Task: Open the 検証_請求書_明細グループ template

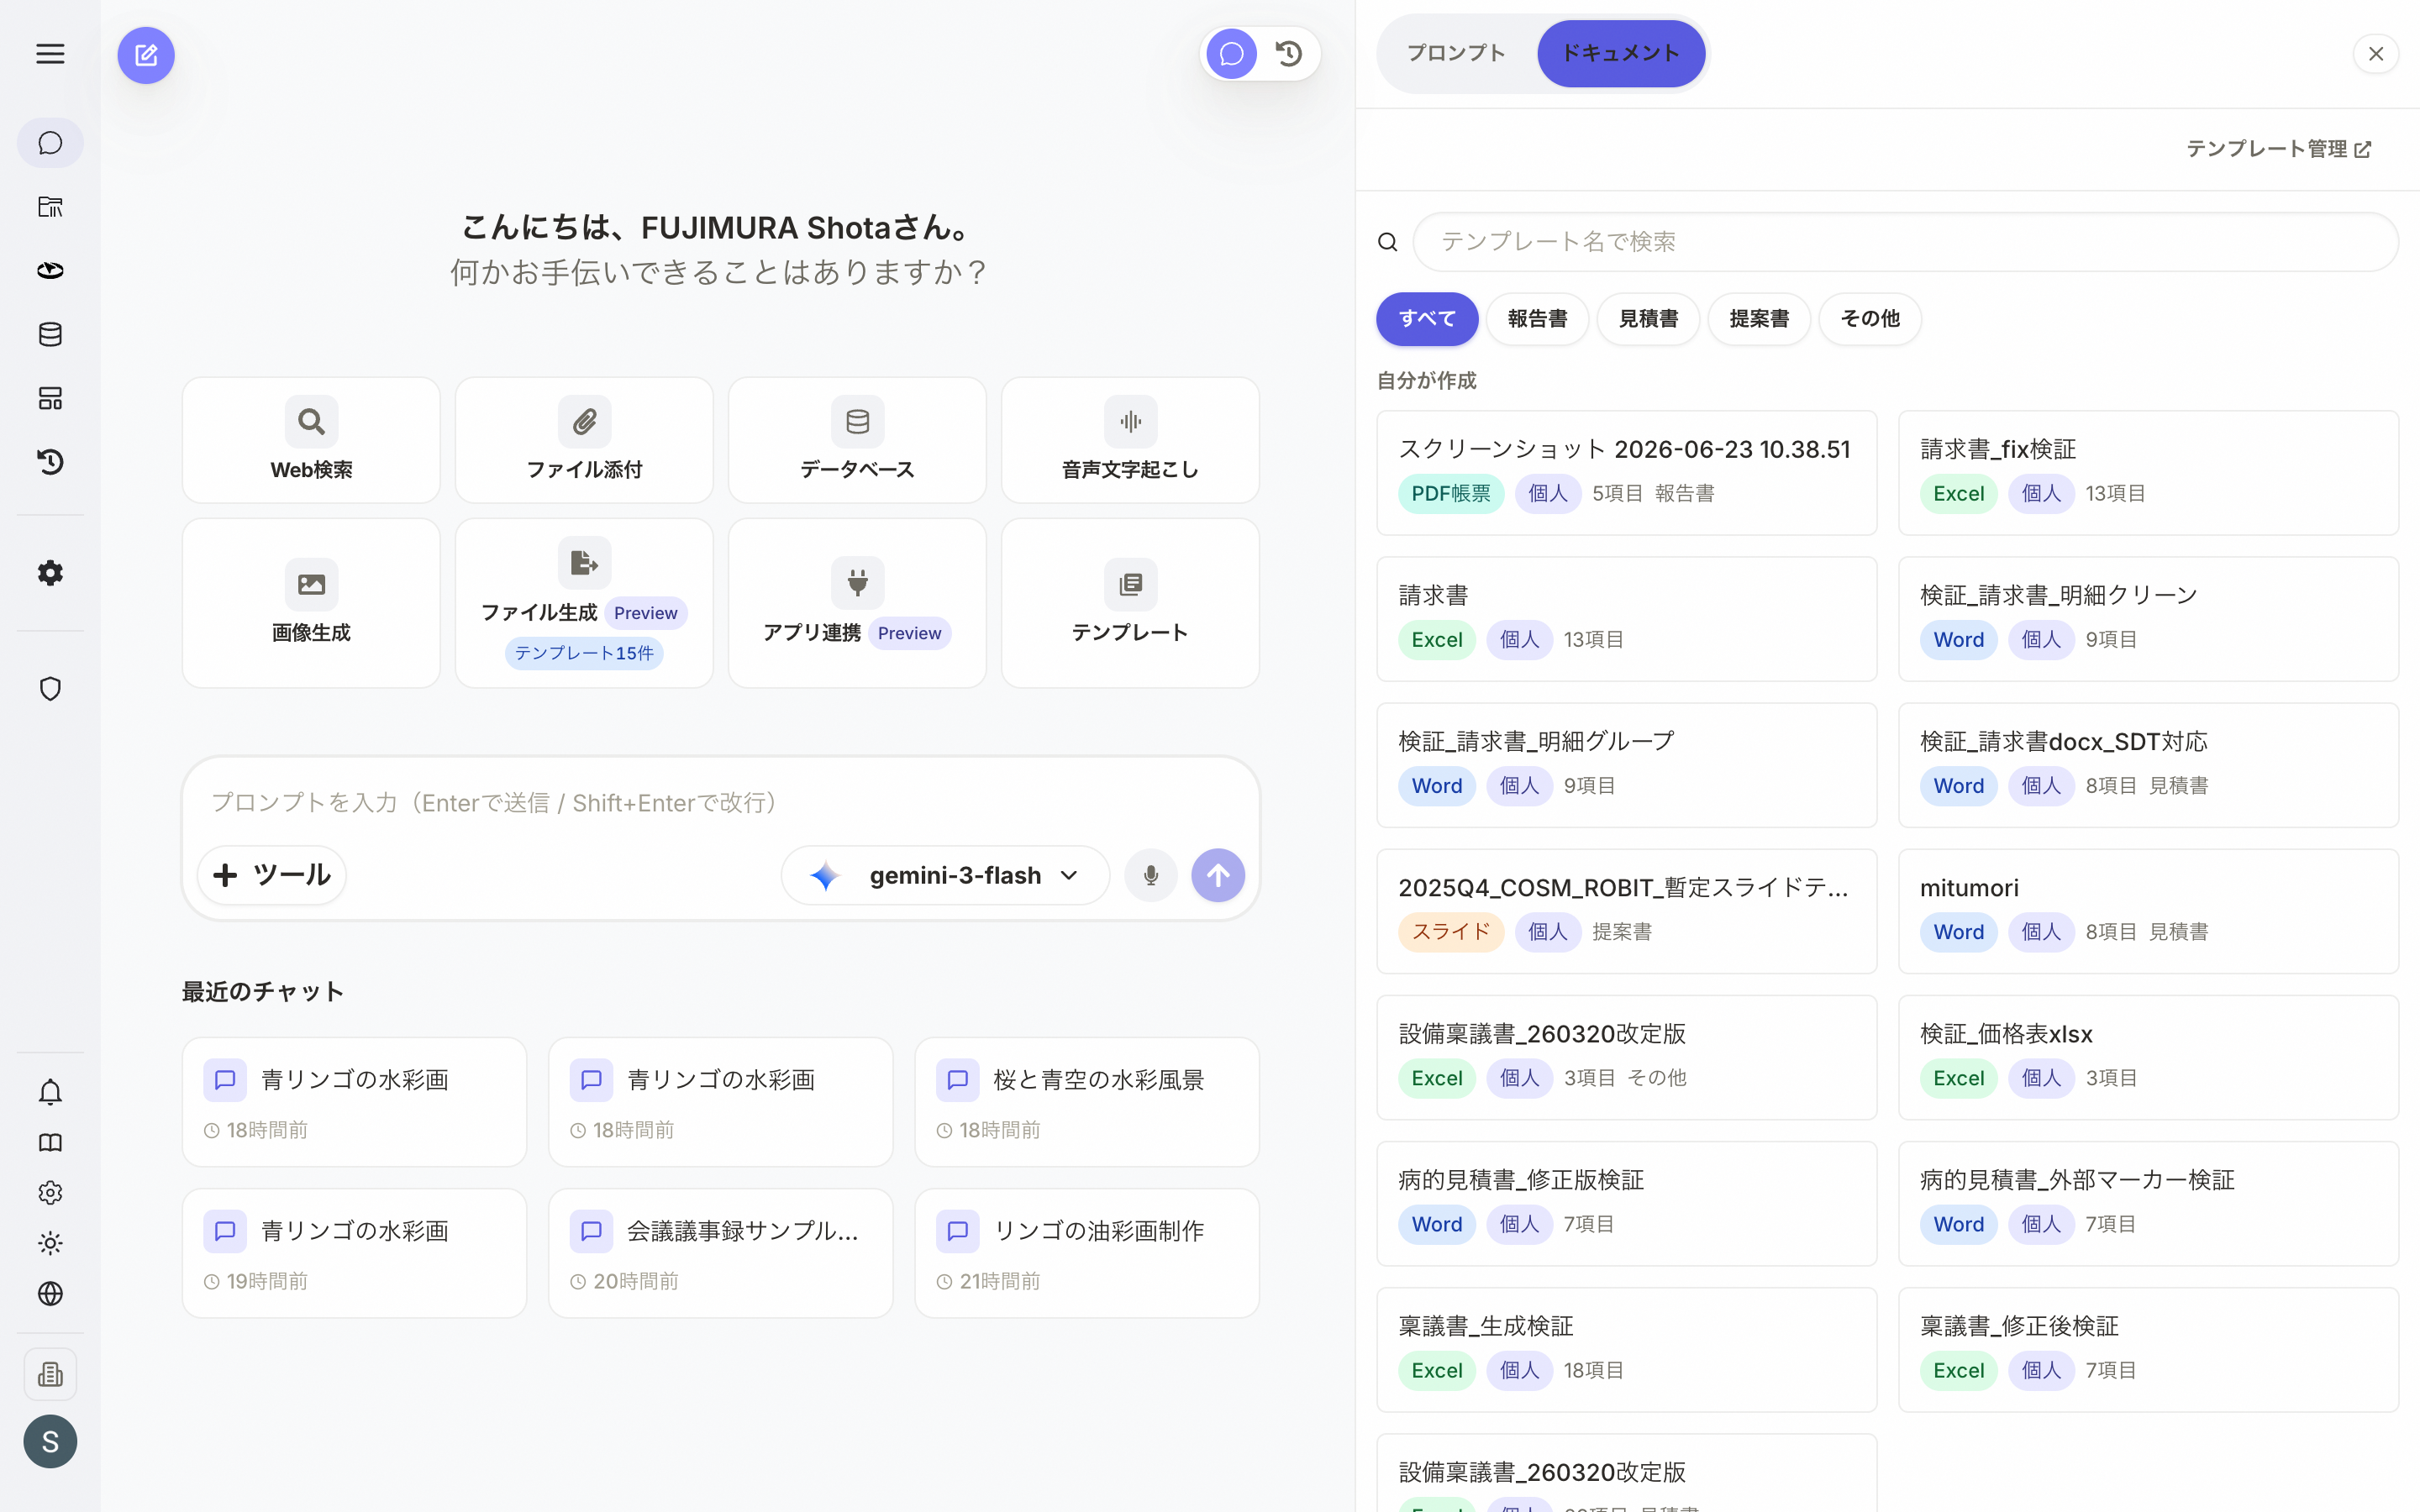Action: click(x=1626, y=765)
